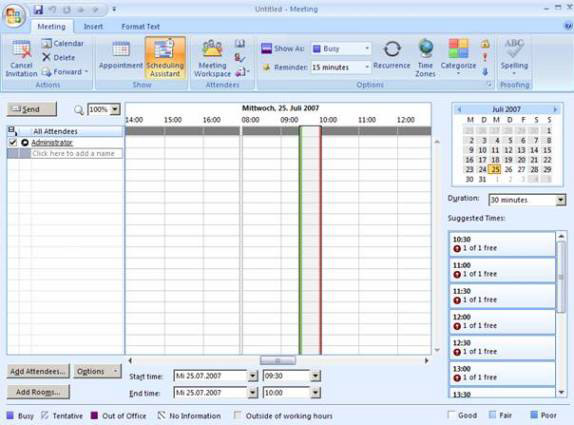This screenshot has width=574, height=425.
Task: Click Add Attendees button
Action: point(38,372)
